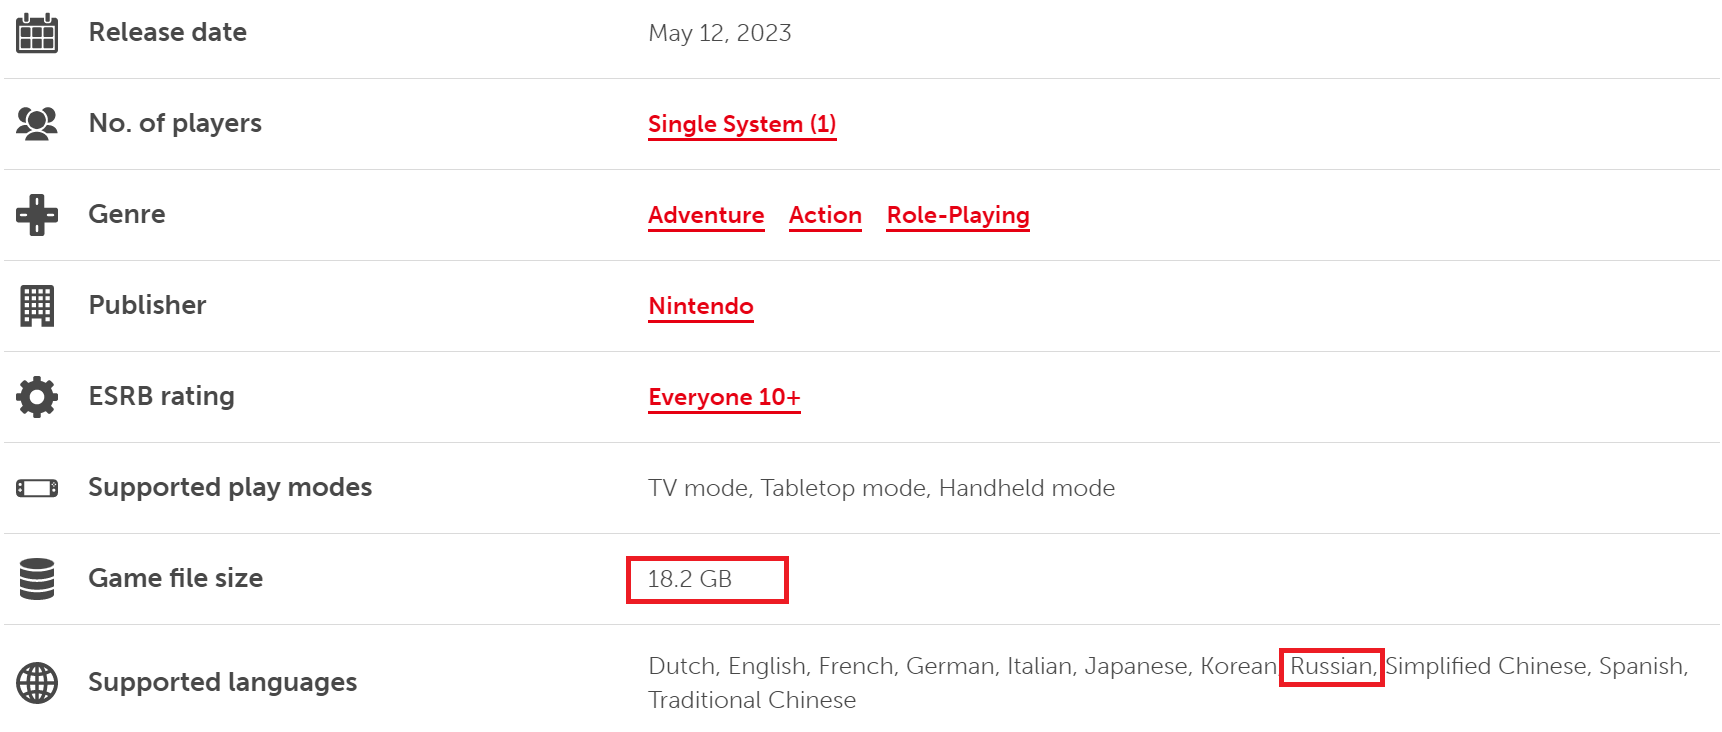
Task: Click the highlighted Russian language text
Action: [x=1331, y=666]
